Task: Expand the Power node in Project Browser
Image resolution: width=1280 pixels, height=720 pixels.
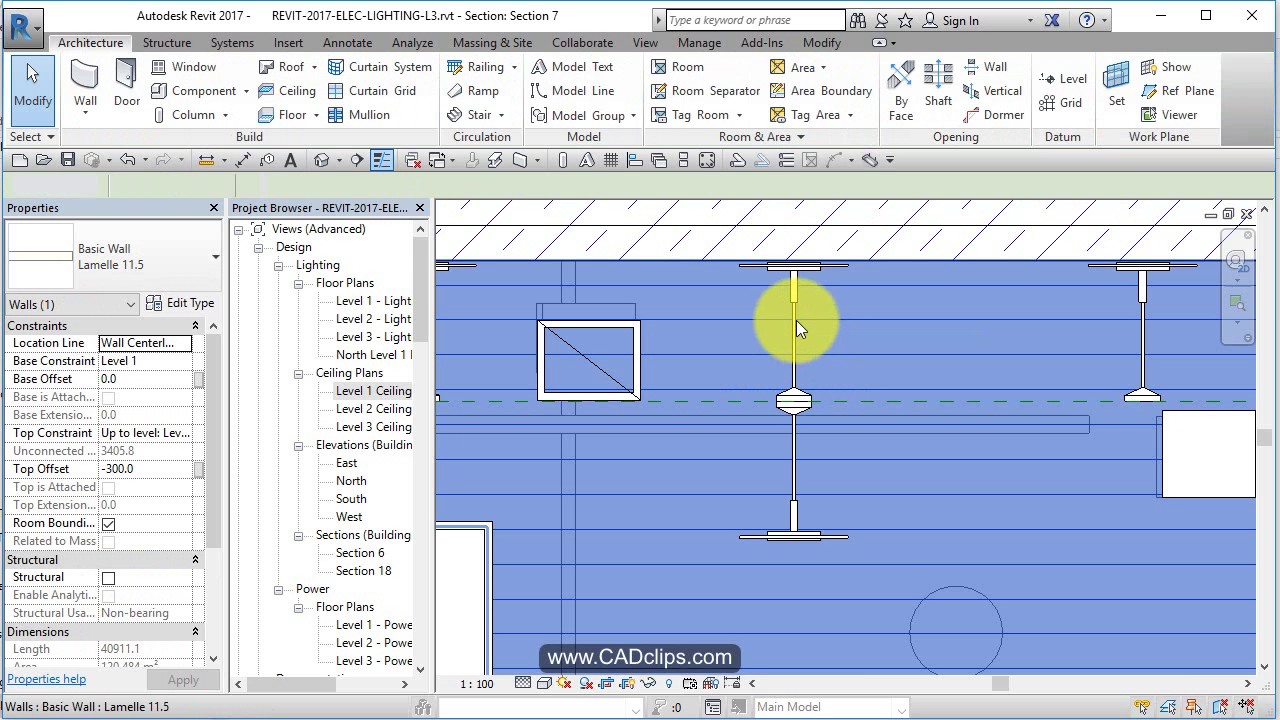Action: point(278,589)
